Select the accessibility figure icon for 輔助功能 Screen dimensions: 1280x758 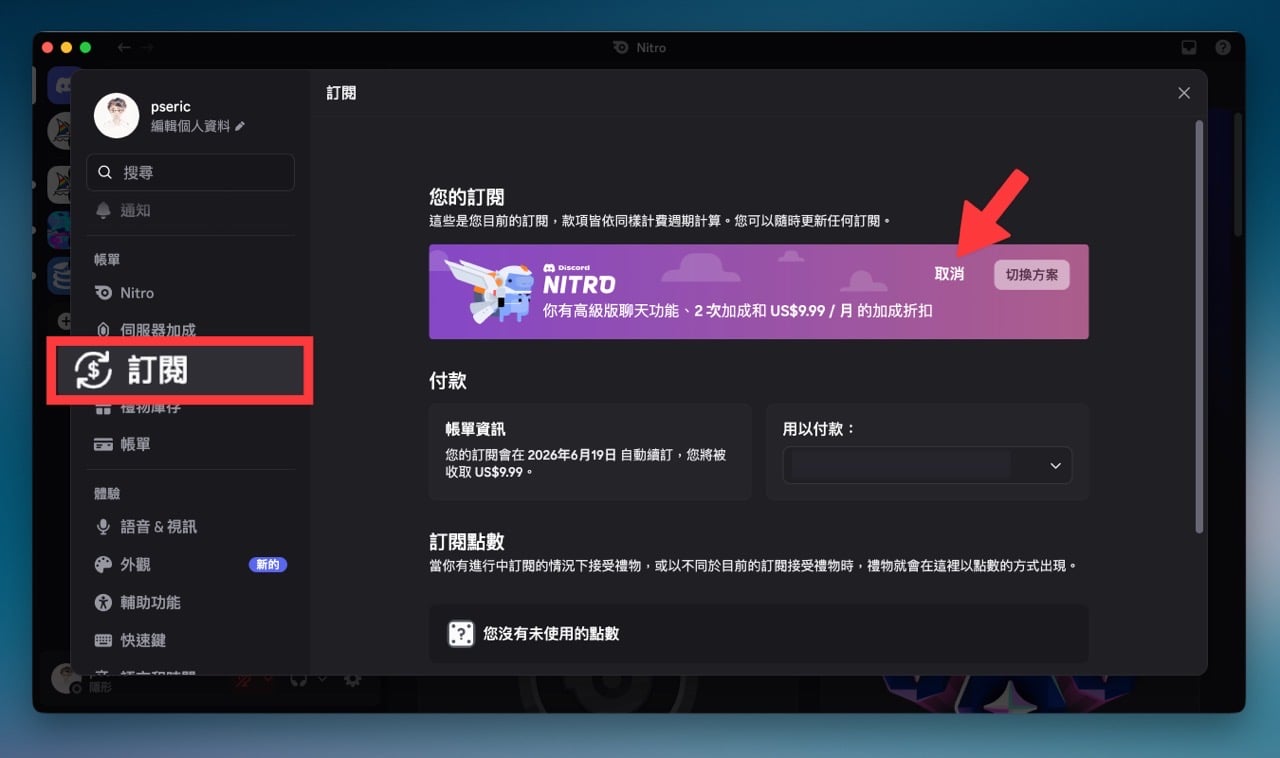pyautogui.click(x=103, y=602)
